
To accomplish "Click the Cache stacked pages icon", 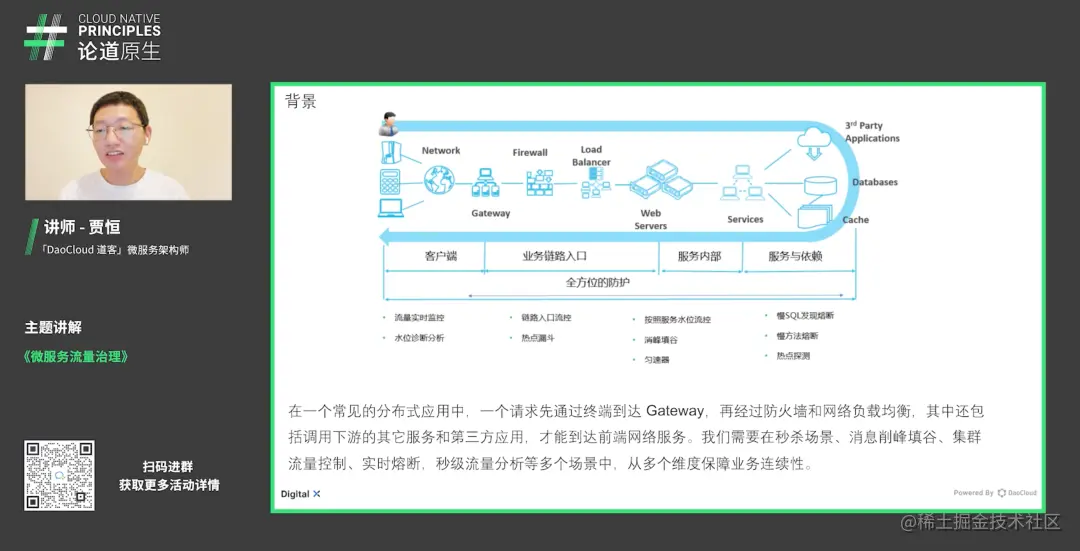I will pos(817,216).
